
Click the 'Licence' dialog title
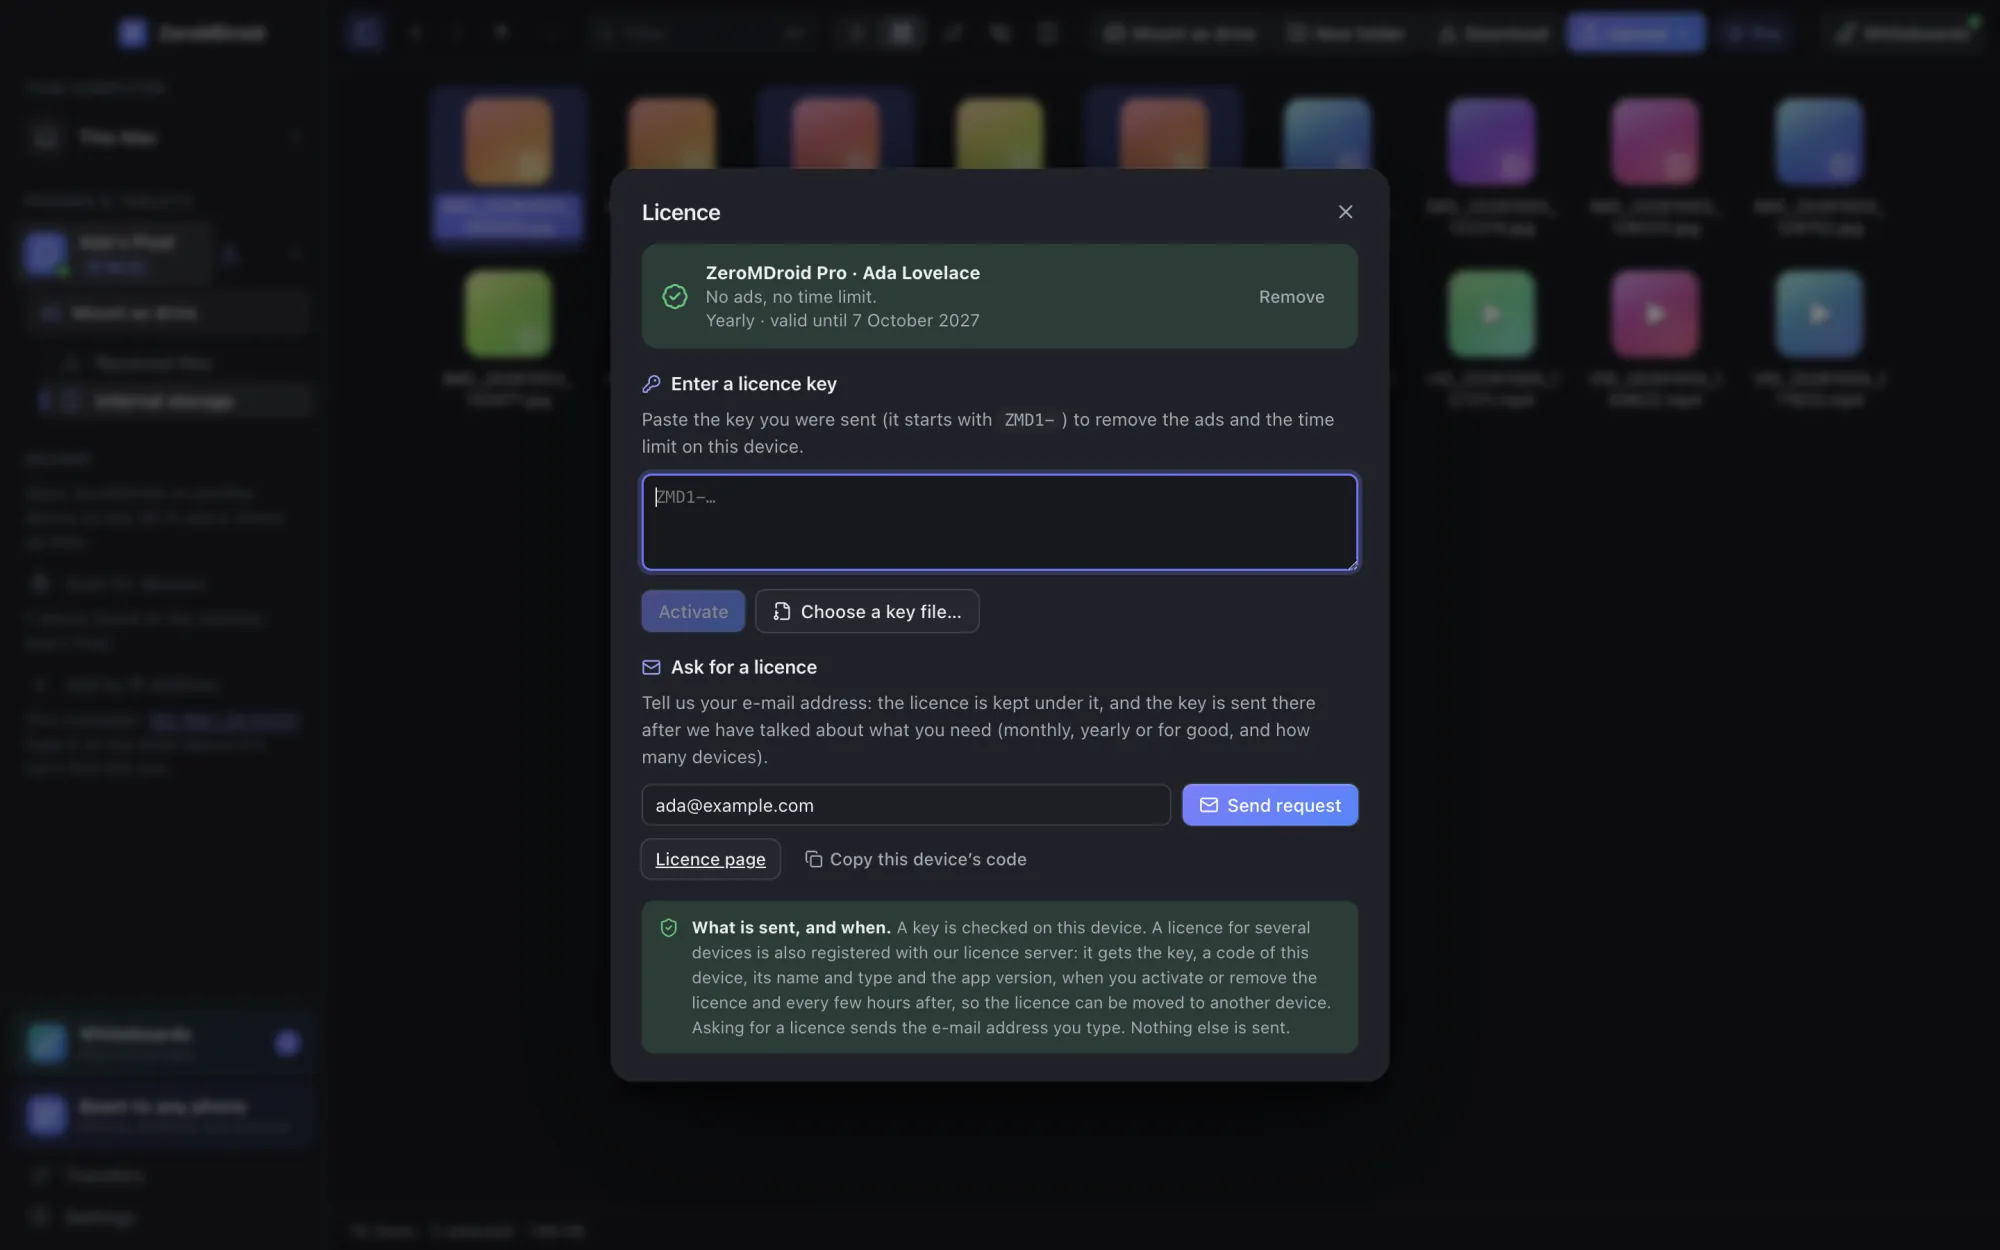681,212
